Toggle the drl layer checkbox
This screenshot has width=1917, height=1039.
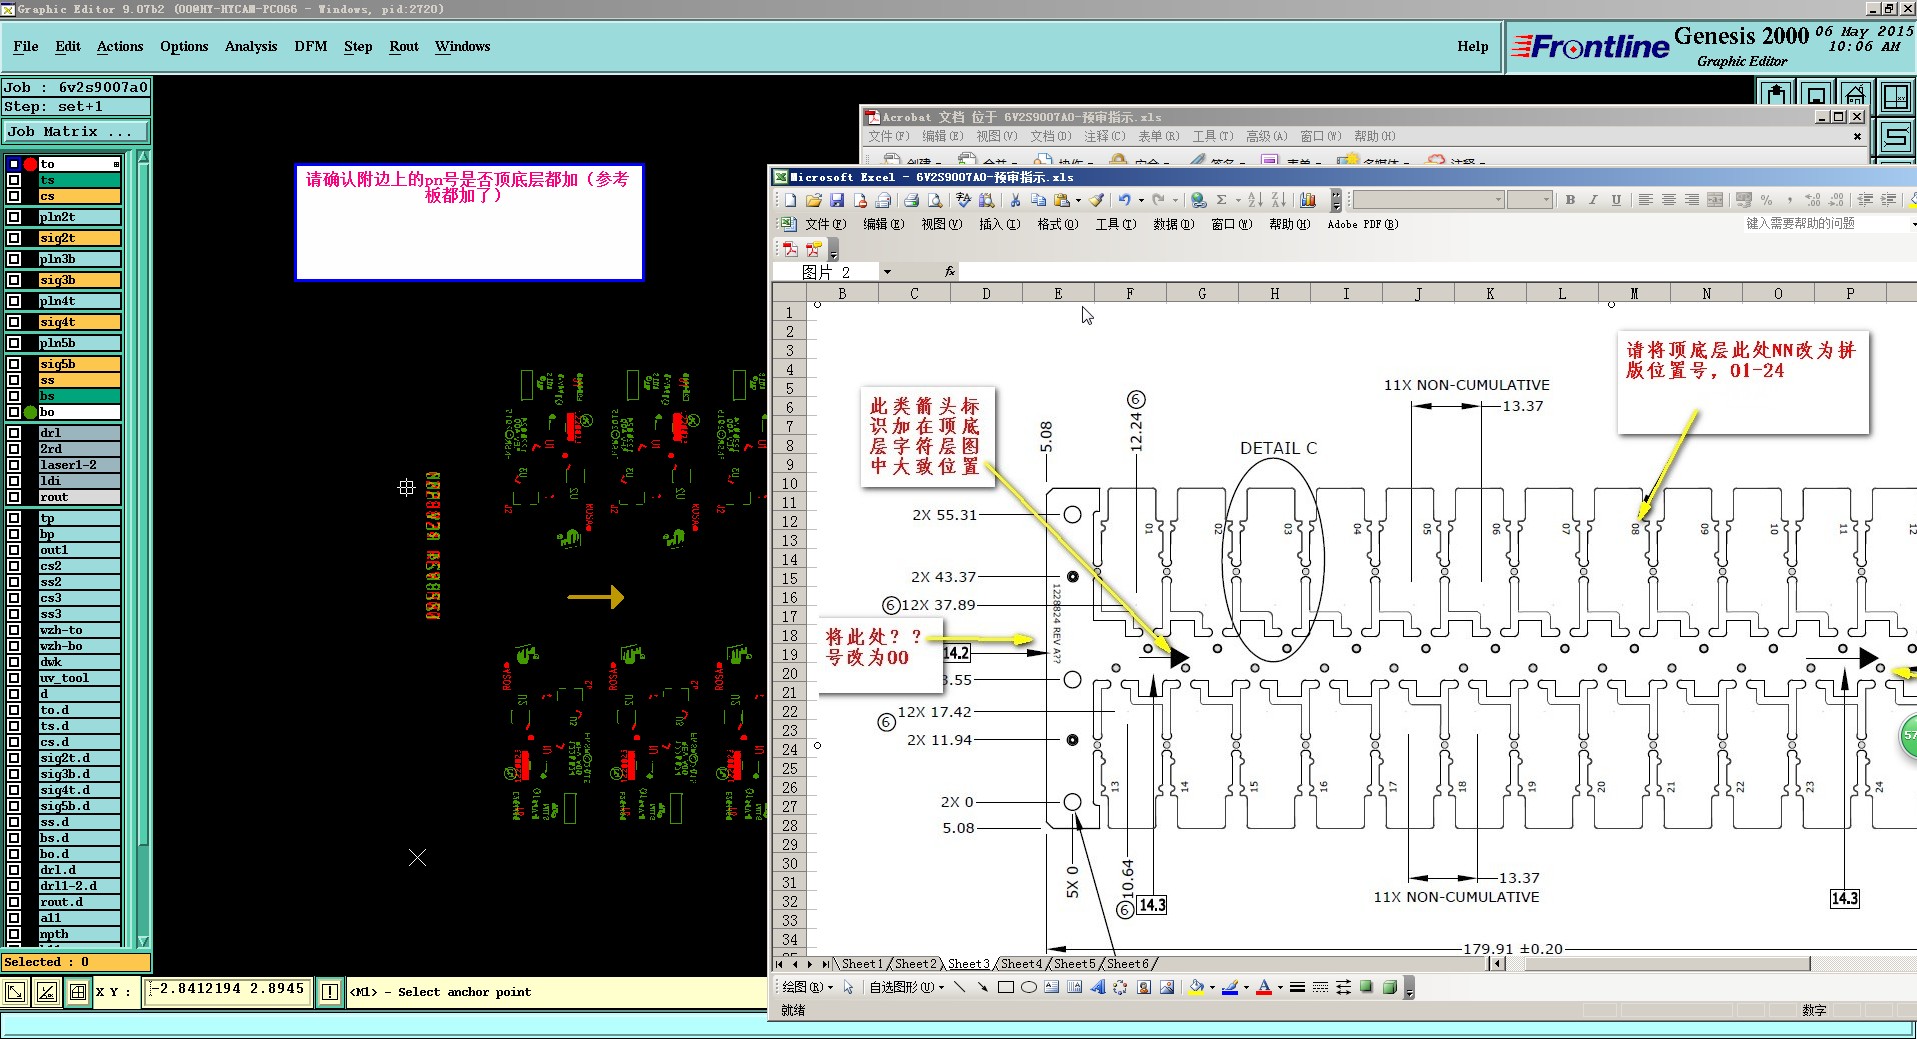pos(14,433)
